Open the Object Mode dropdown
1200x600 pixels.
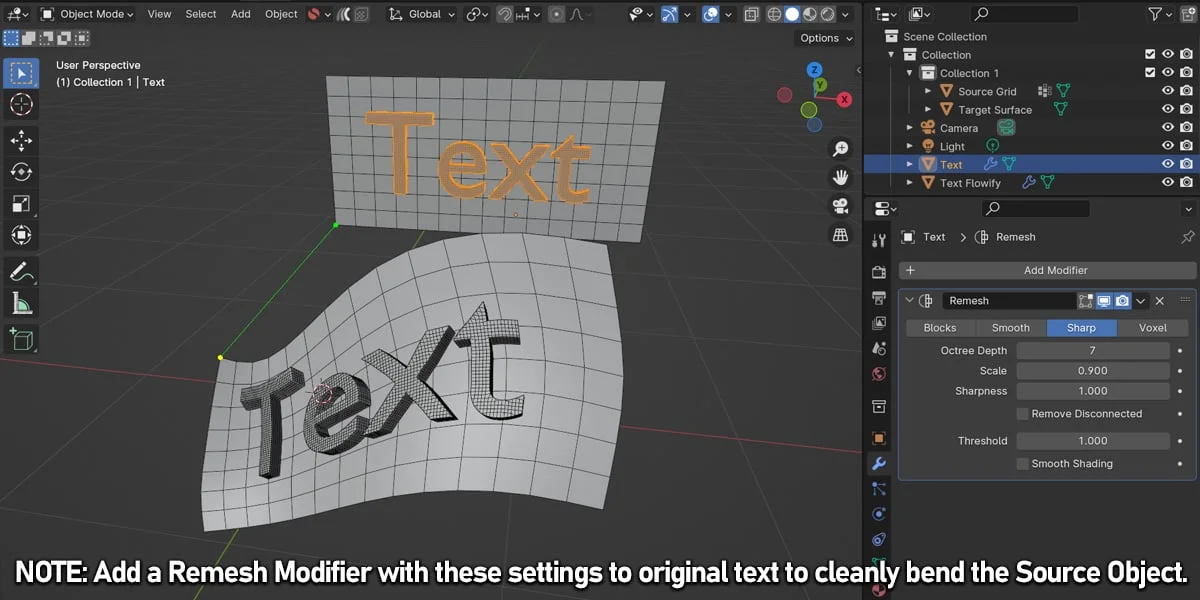click(88, 14)
